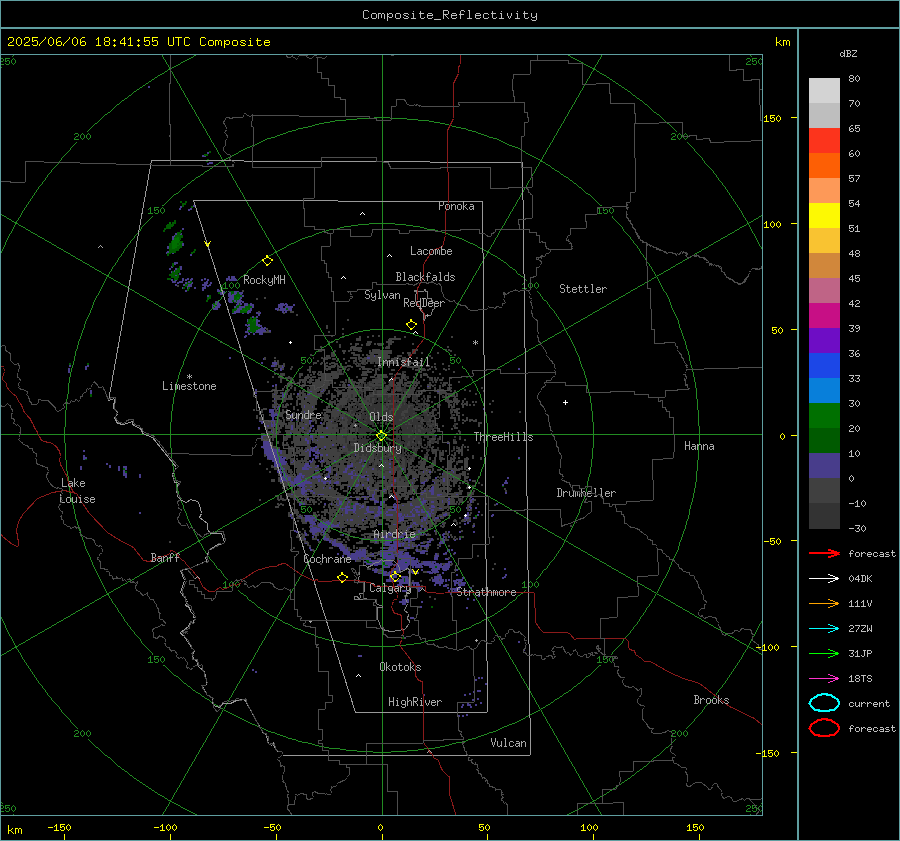Click the Stettler city label
The image size is (900, 841).
coord(583,289)
